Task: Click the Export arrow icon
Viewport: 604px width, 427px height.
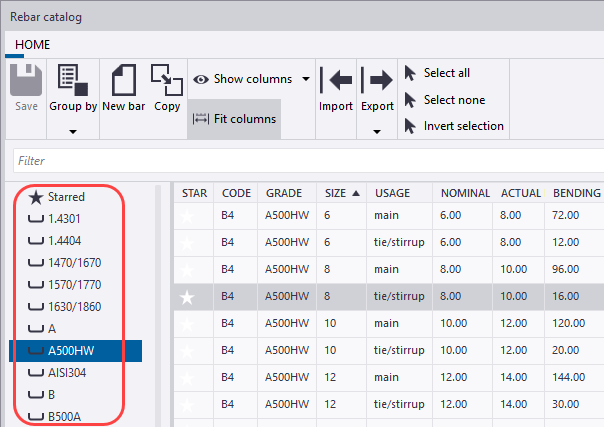Action: click(377, 80)
